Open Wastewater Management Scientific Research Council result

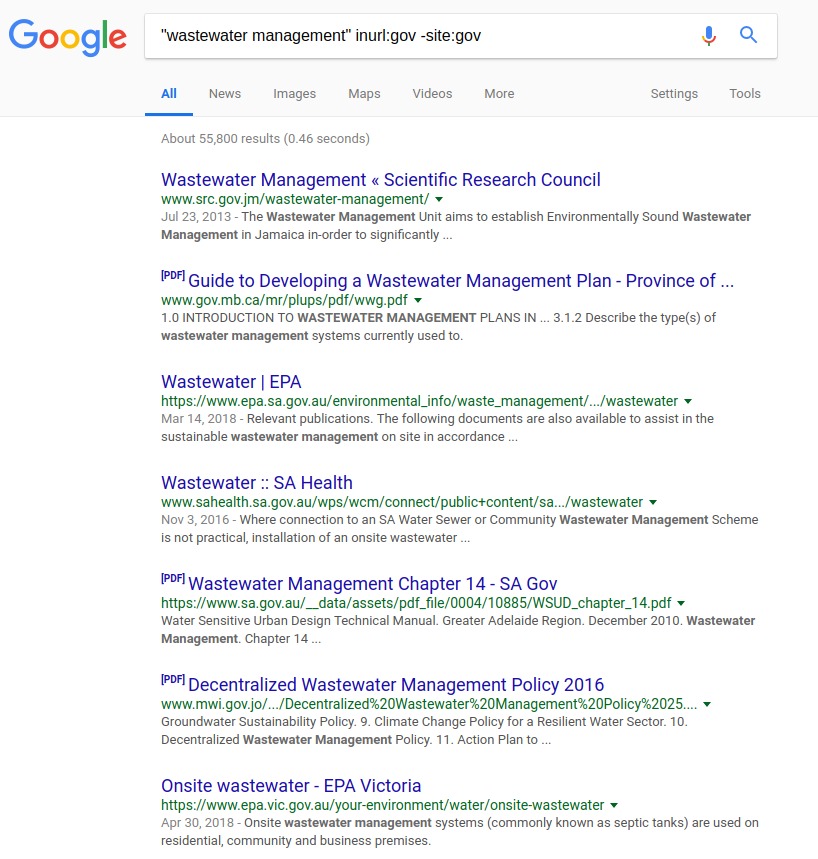tap(381, 180)
